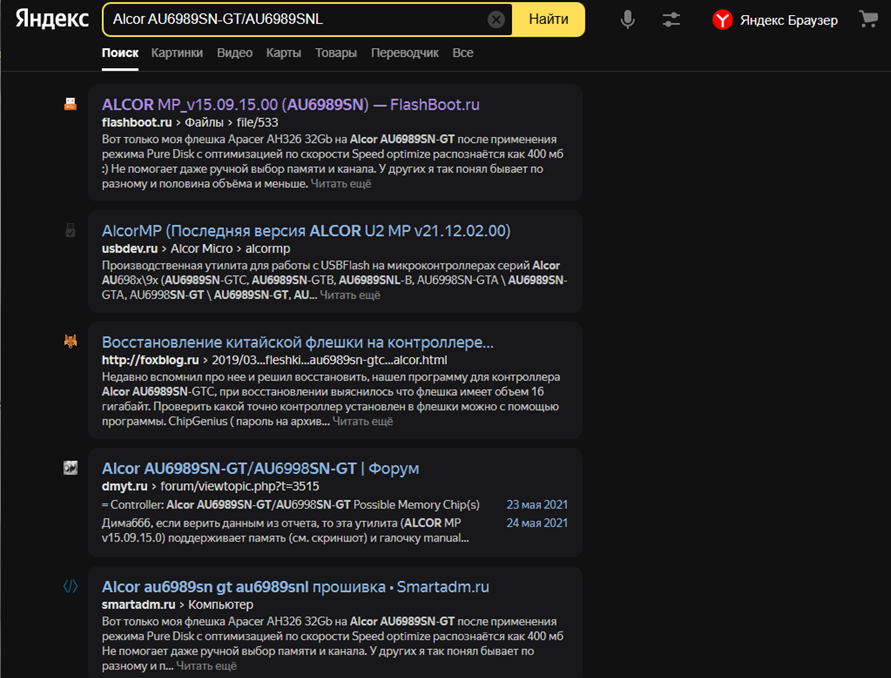Click the 23 мая 2021 forum post date
This screenshot has height=678, width=891.
tap(537, 505)
